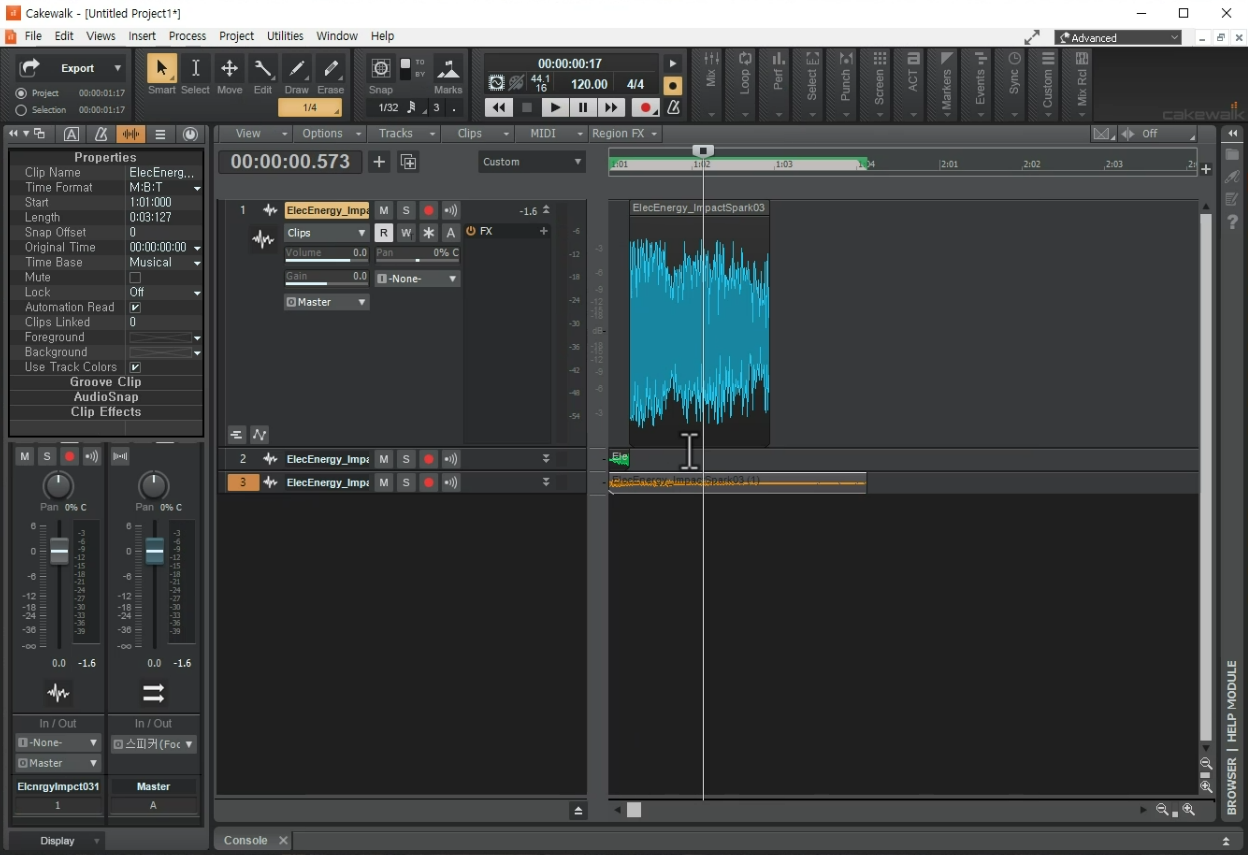
Task: Arm track 3 for recording
Action: (428, 482)
